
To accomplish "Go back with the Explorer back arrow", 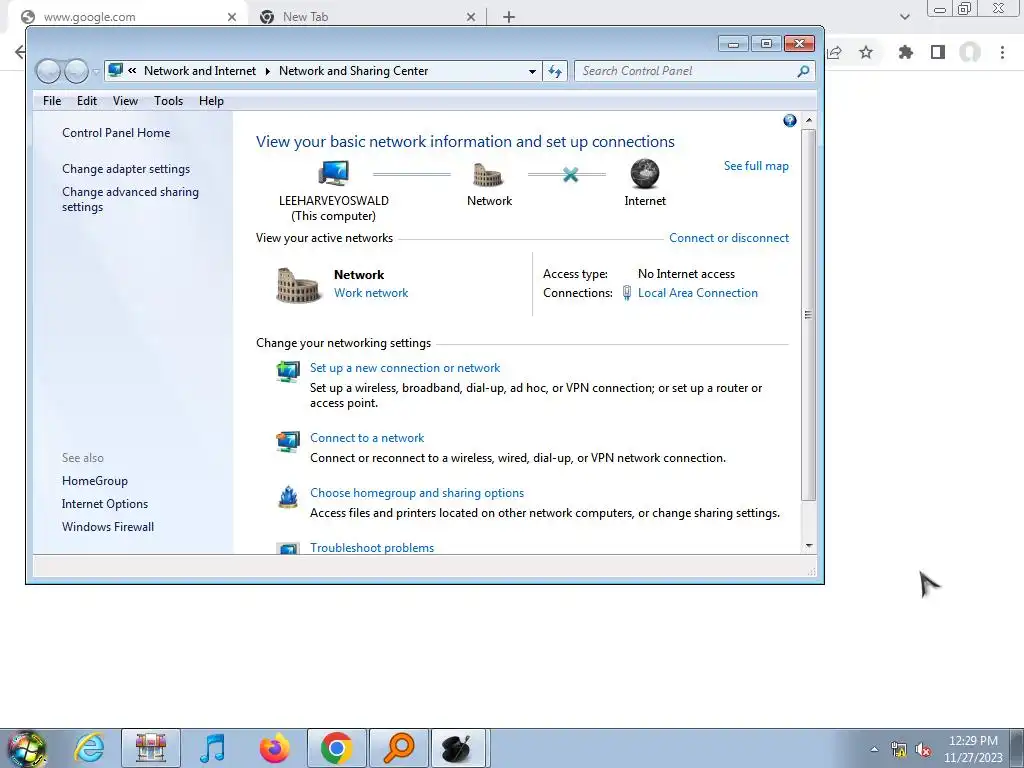I will [48, 71].
